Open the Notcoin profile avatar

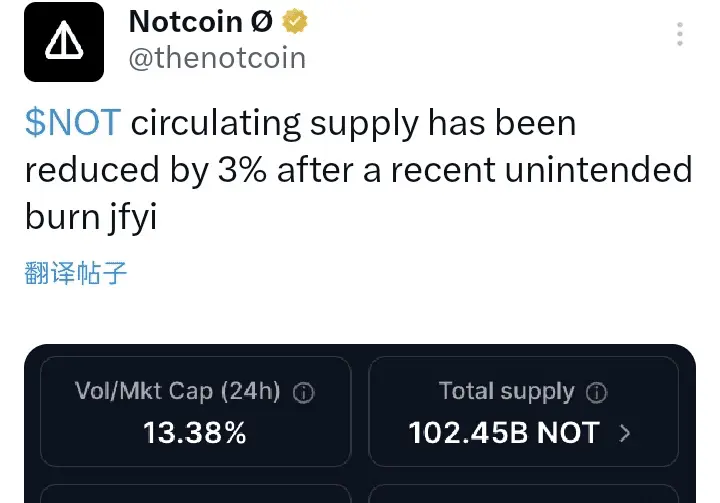point(64,42)
